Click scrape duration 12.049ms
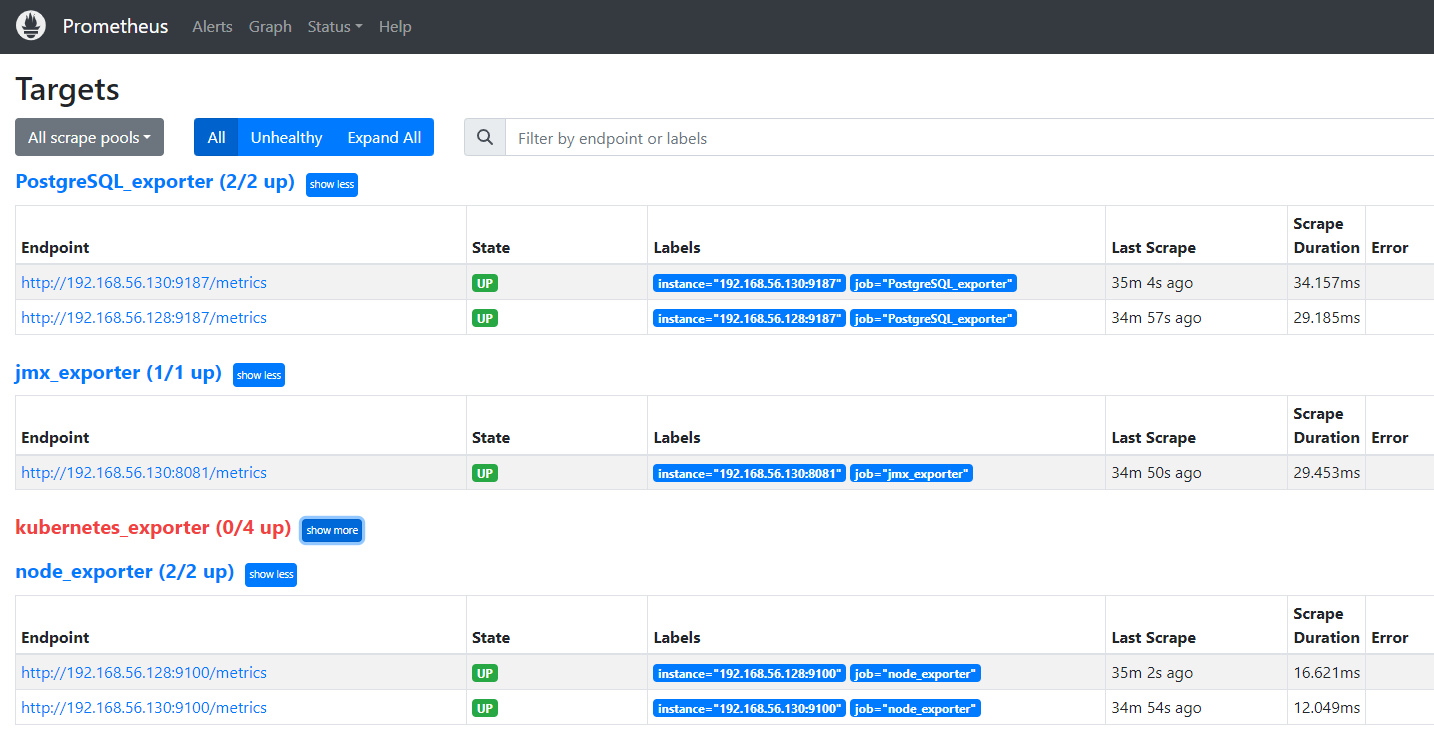Viewport: 1434px width, 735px height. (x=1327, y=708)
